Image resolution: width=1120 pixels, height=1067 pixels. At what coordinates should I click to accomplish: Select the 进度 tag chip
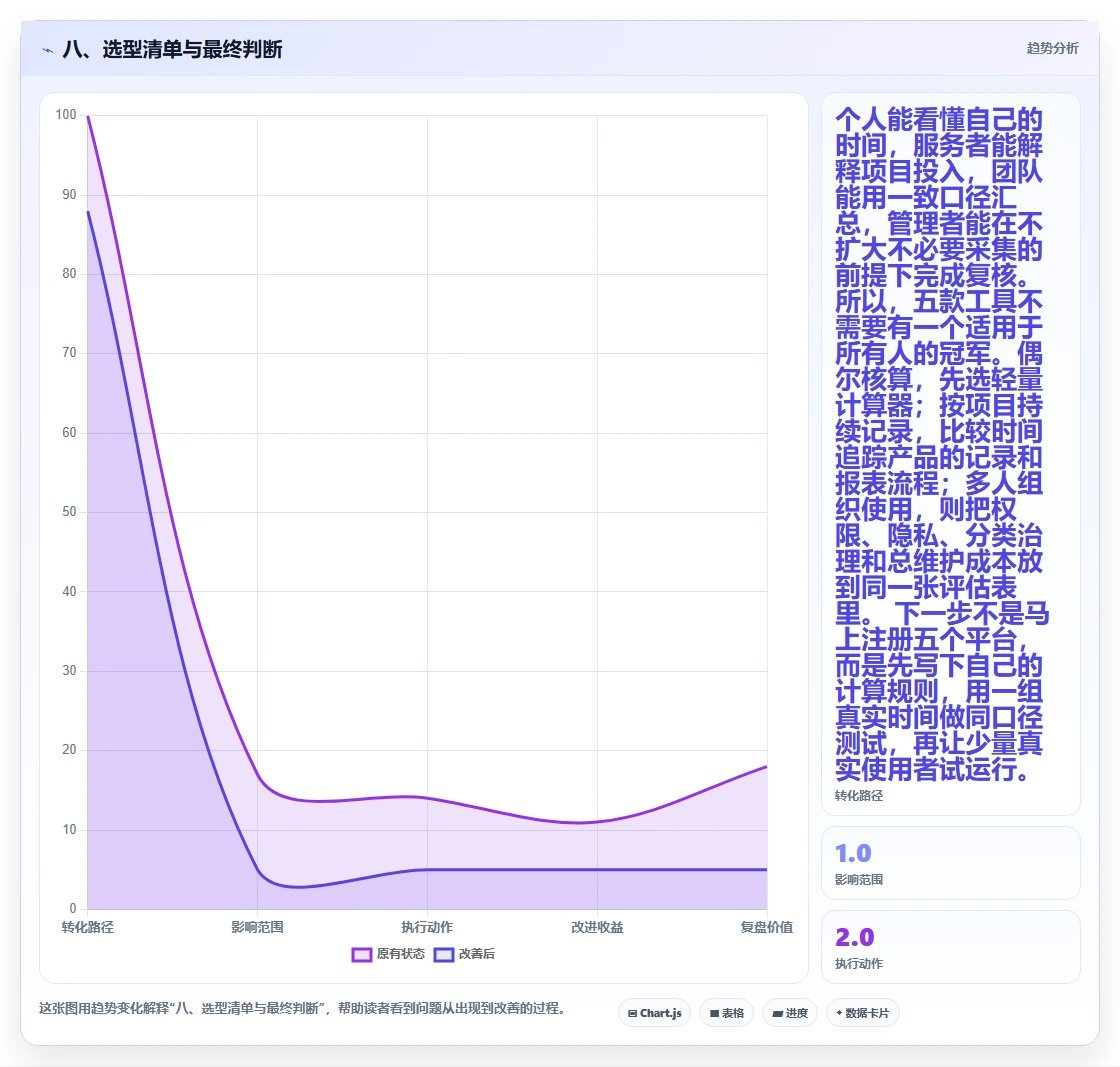790,1013
